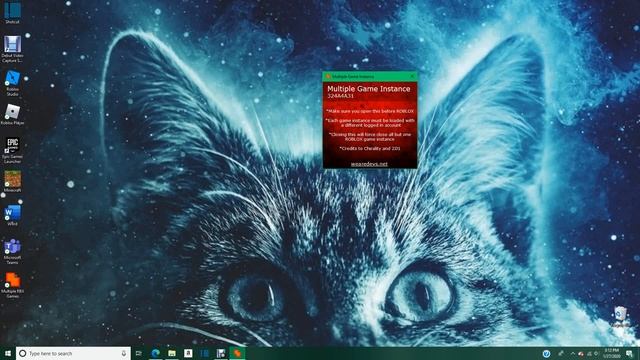
Task: Focus the 'Type here to search' box
Action: [x=73, y=353]
